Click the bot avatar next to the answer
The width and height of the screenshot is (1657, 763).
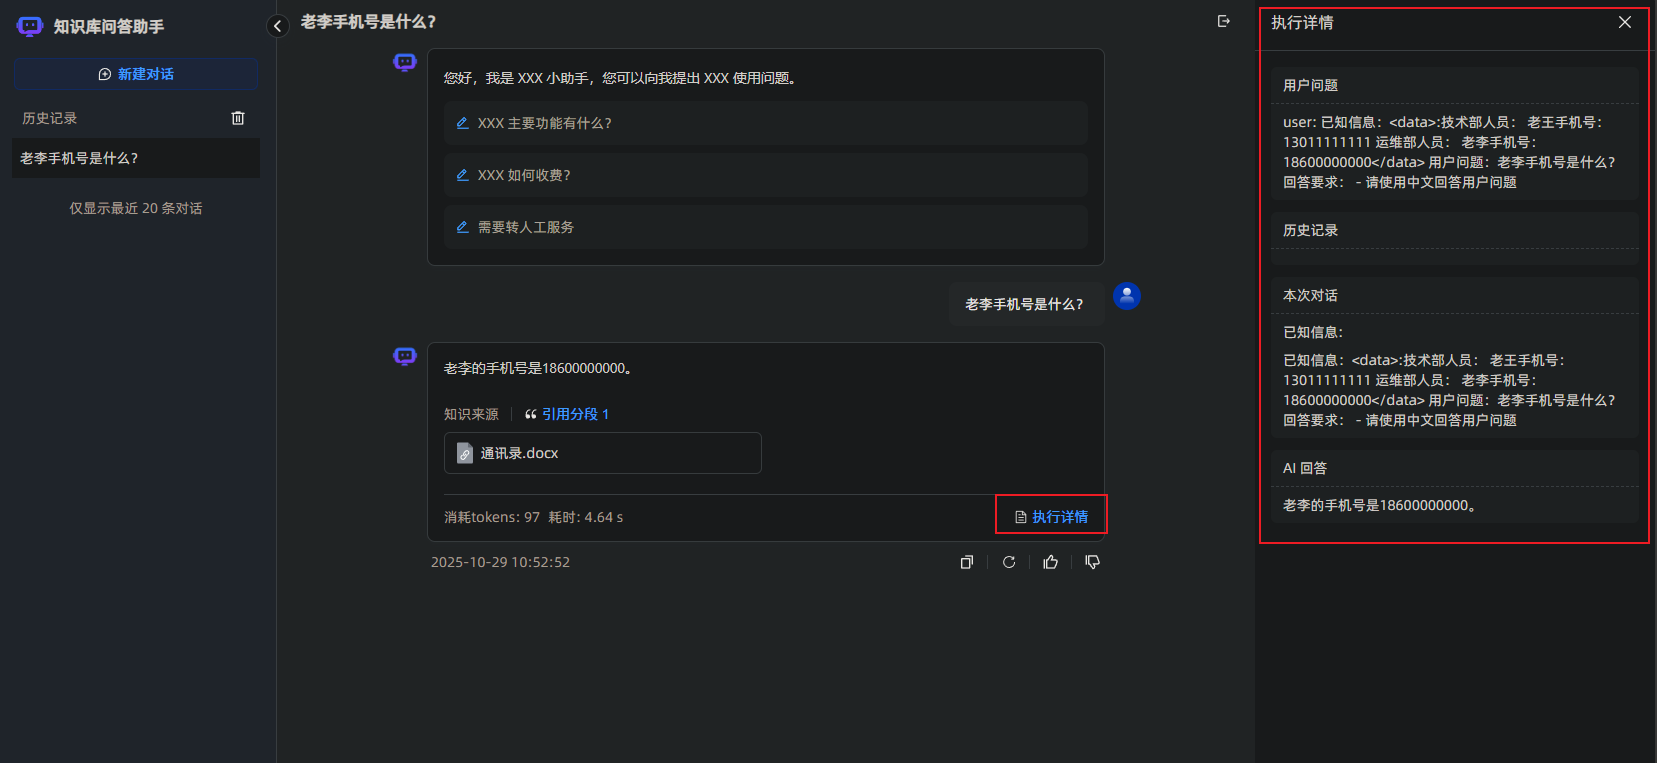[x=405, y=356]
